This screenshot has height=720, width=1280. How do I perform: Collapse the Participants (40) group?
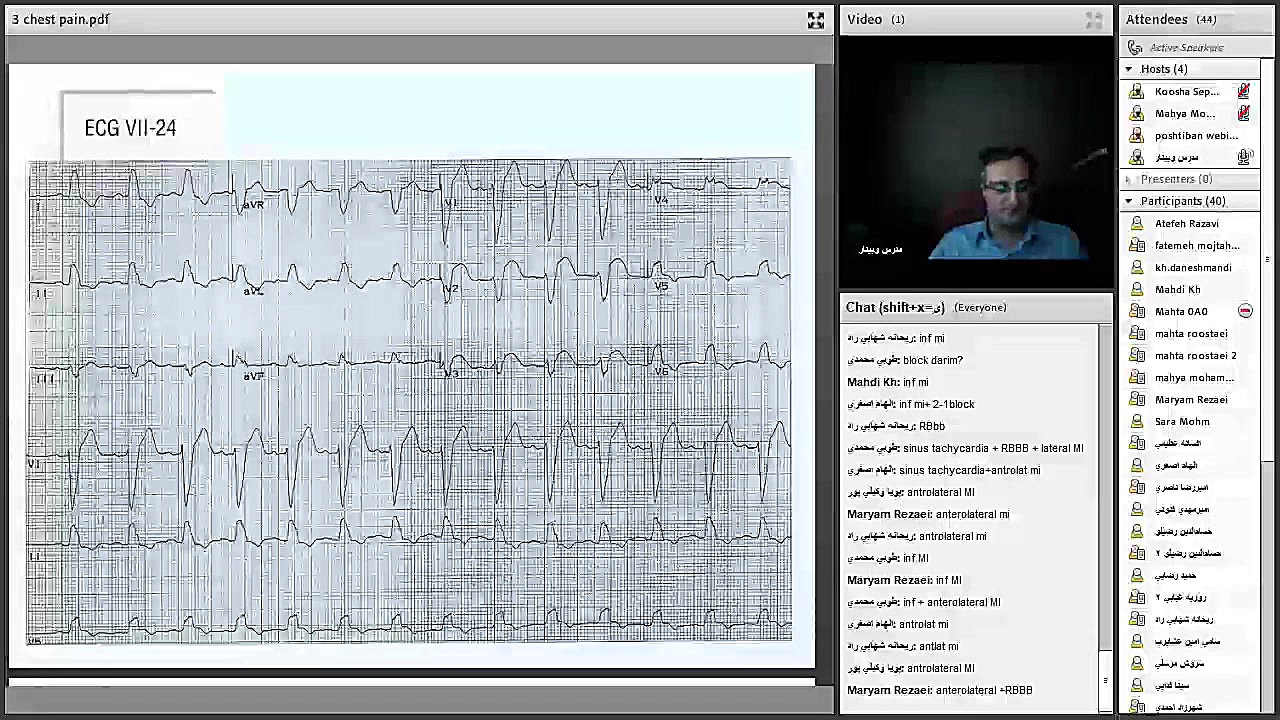click(x=1129, y=201)
